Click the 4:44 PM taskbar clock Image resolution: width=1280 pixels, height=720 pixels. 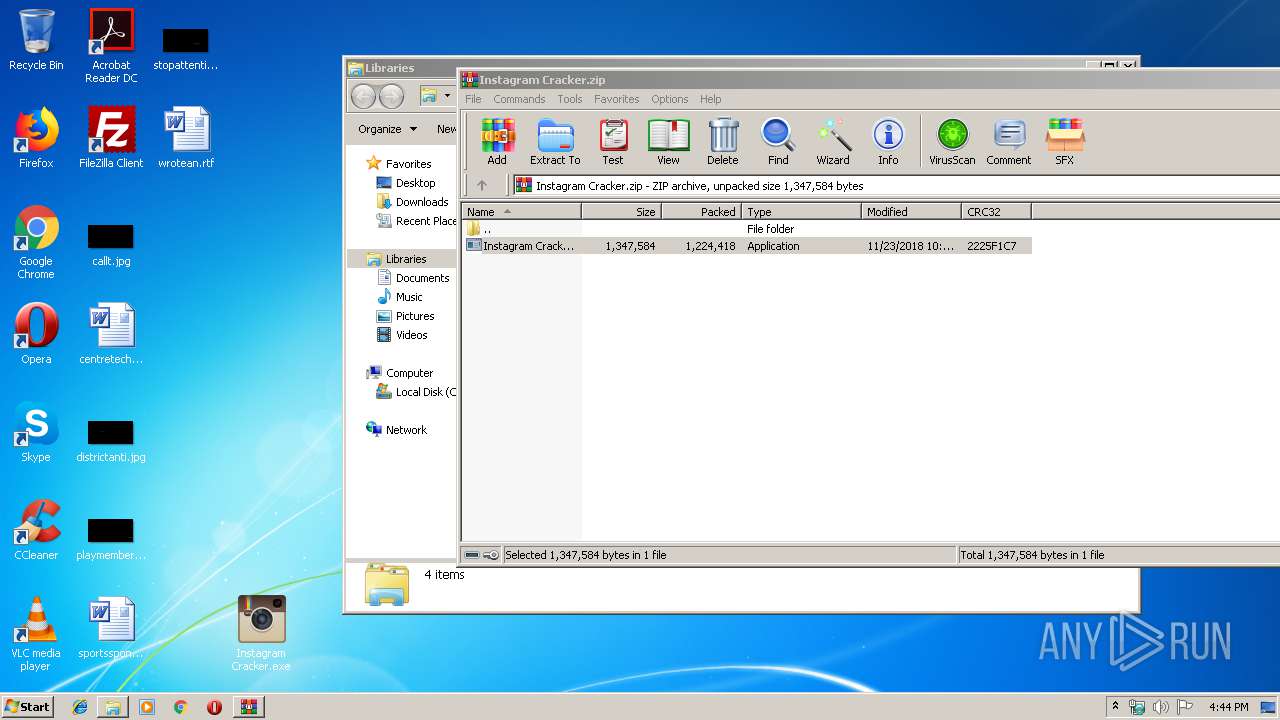click(x=1228, y=707)
